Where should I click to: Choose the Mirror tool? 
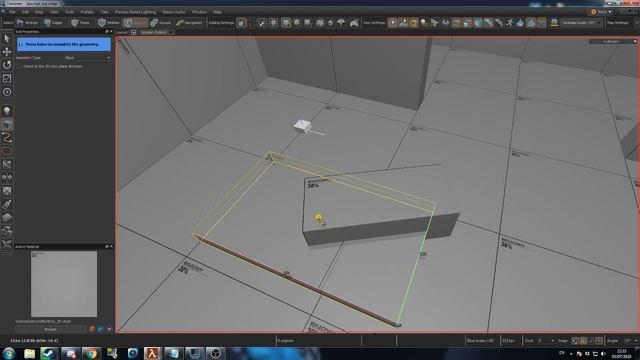click(x=7, y=177)
